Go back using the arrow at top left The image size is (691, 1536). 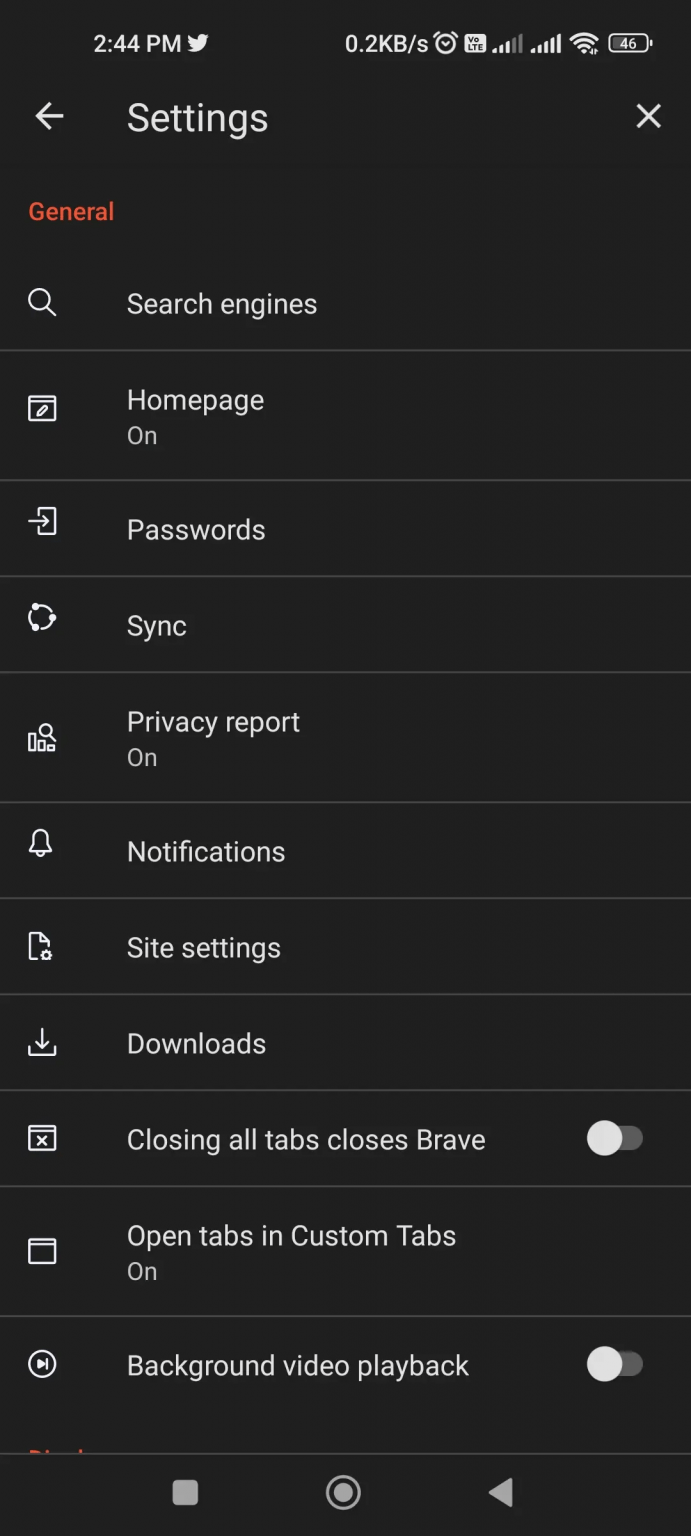(x=49, y=116)
